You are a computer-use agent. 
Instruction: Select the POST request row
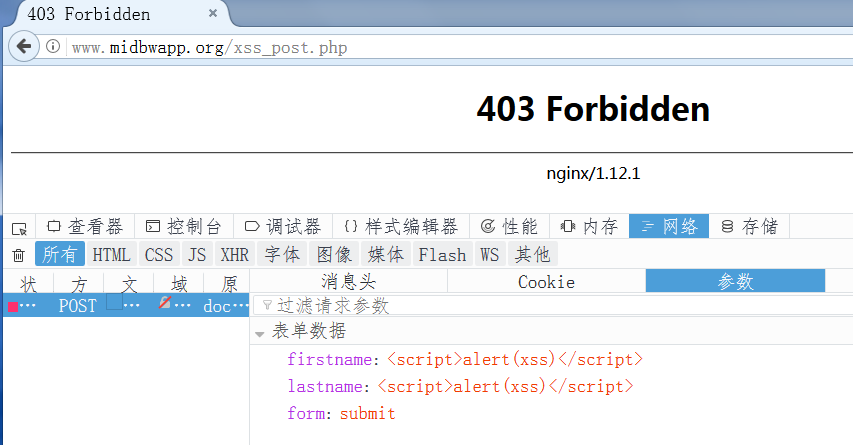click(126, 306)
